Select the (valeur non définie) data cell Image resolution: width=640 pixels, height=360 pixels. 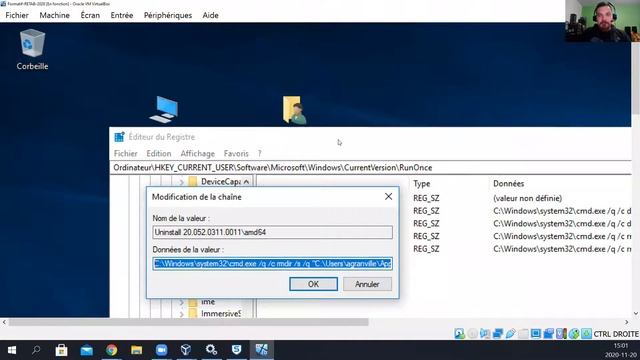[x=527, y=198]
